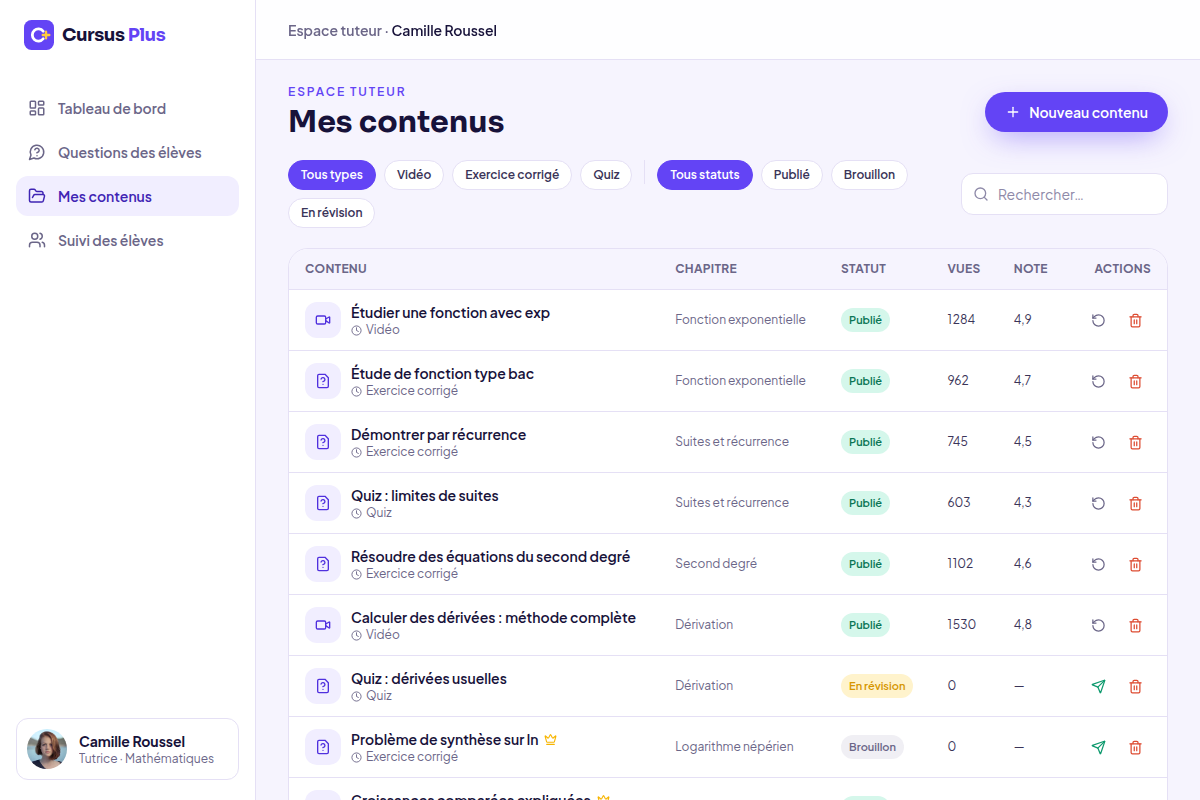The width and height of the screenshot is (1200, 800).
Task: Click views value 1530
Action: tap(961, 625)
